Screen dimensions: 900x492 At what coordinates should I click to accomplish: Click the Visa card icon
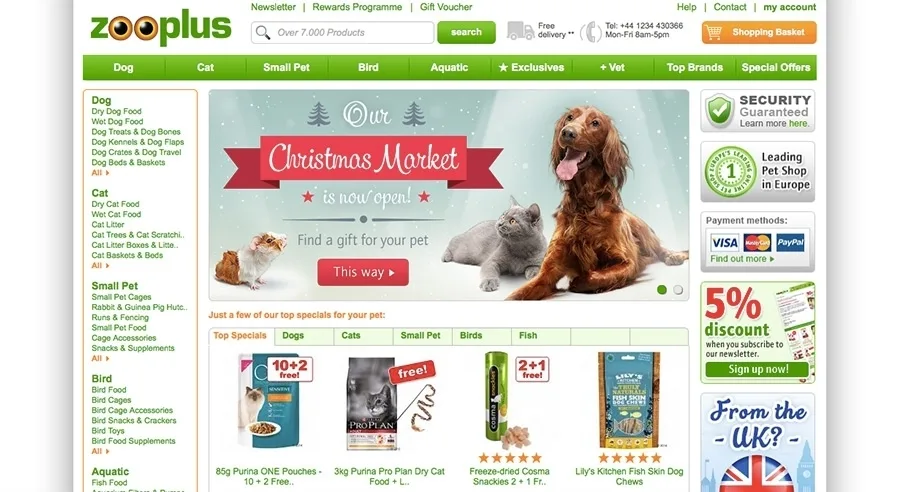(x=724, y=243)
